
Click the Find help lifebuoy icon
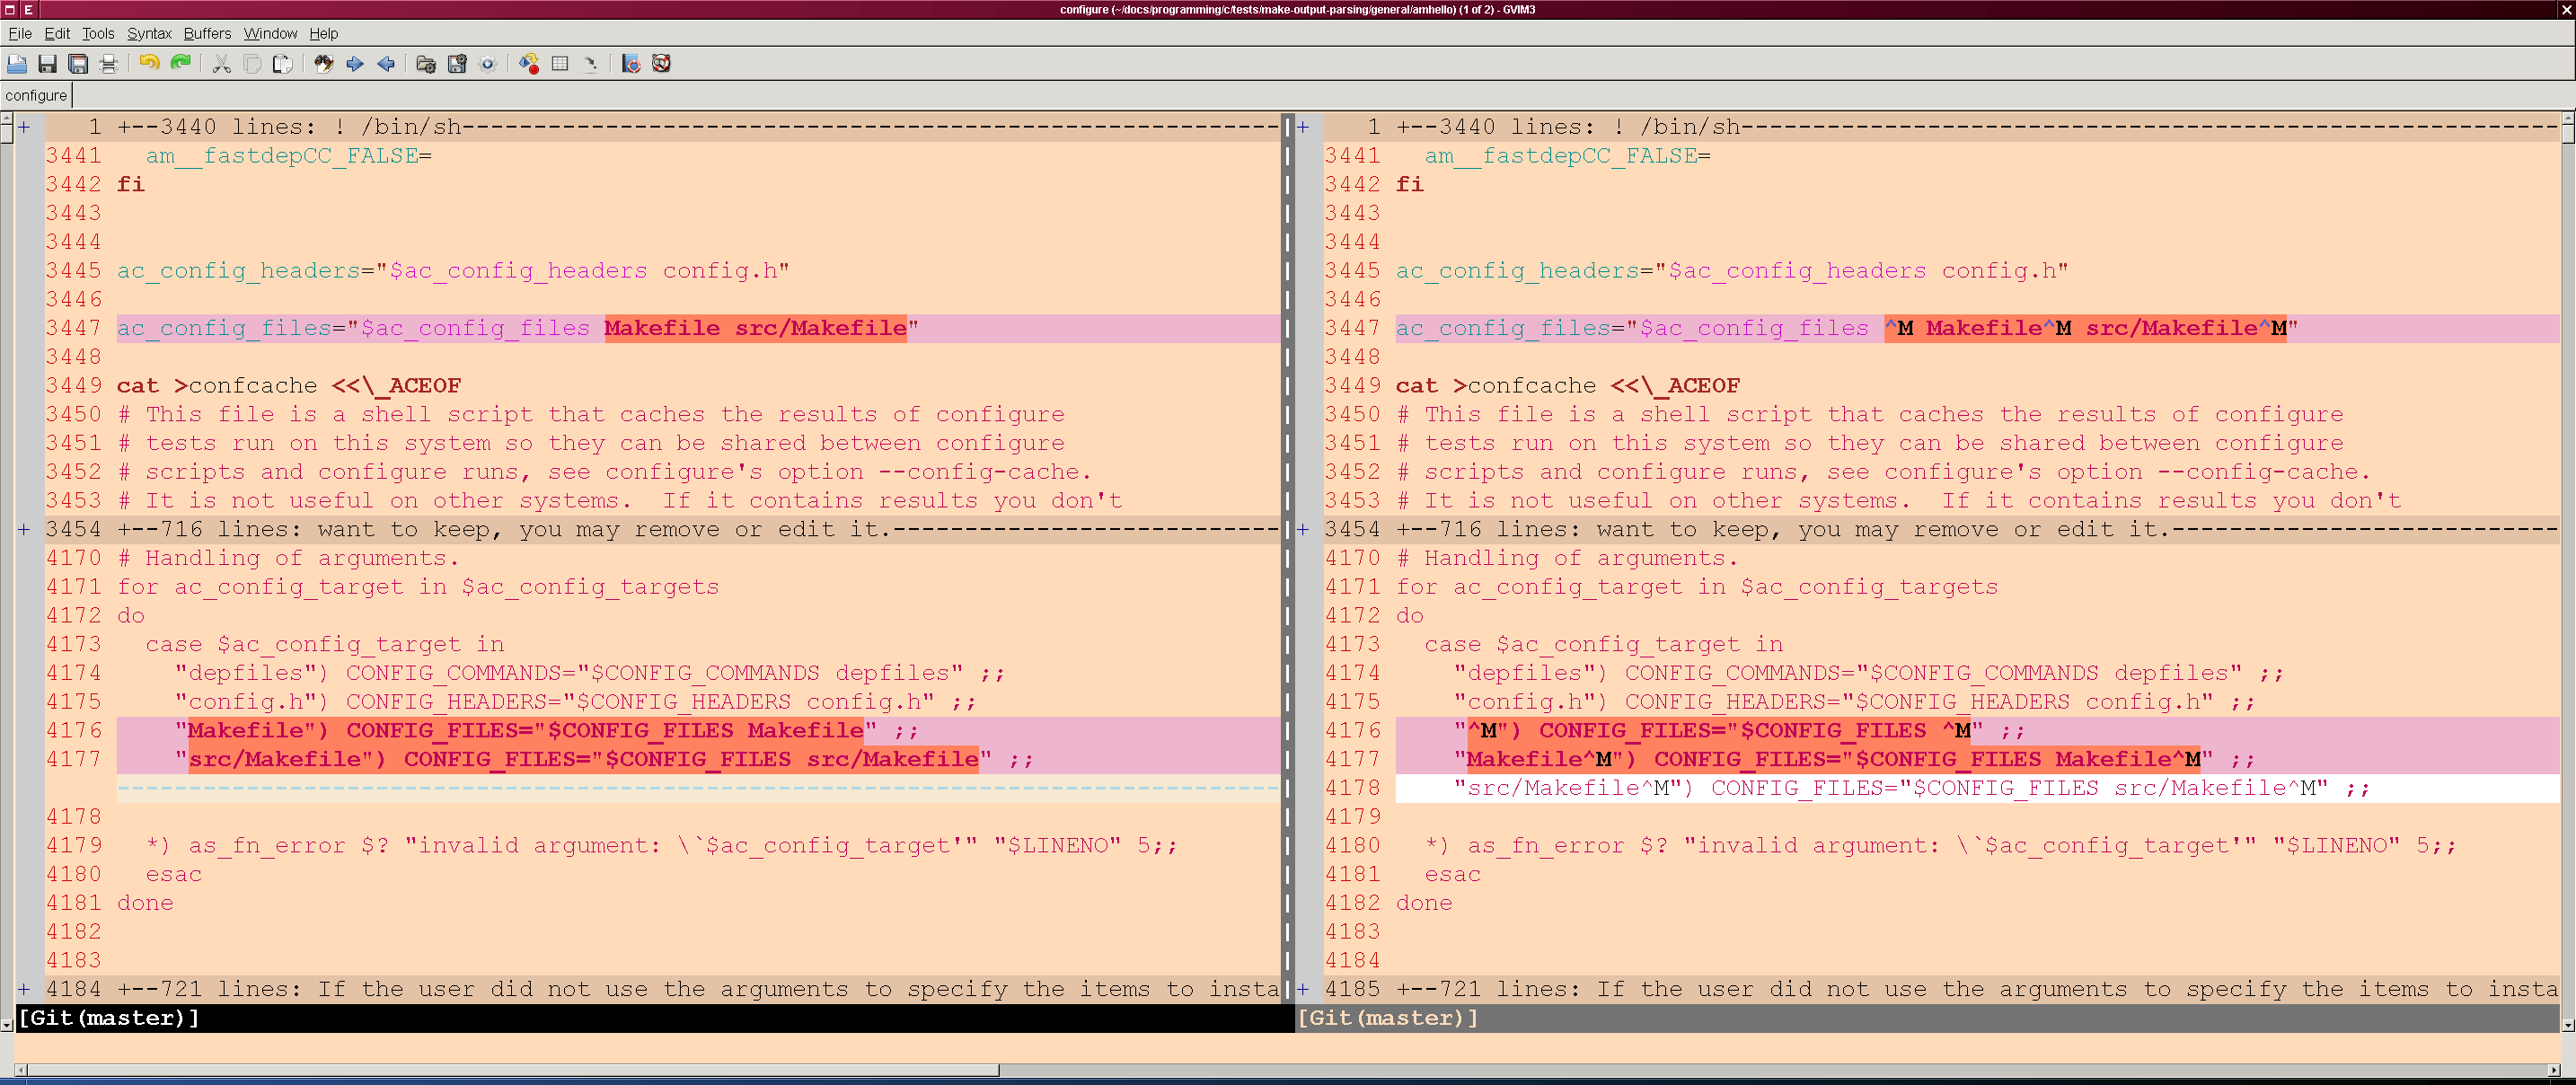click(661, 64)
